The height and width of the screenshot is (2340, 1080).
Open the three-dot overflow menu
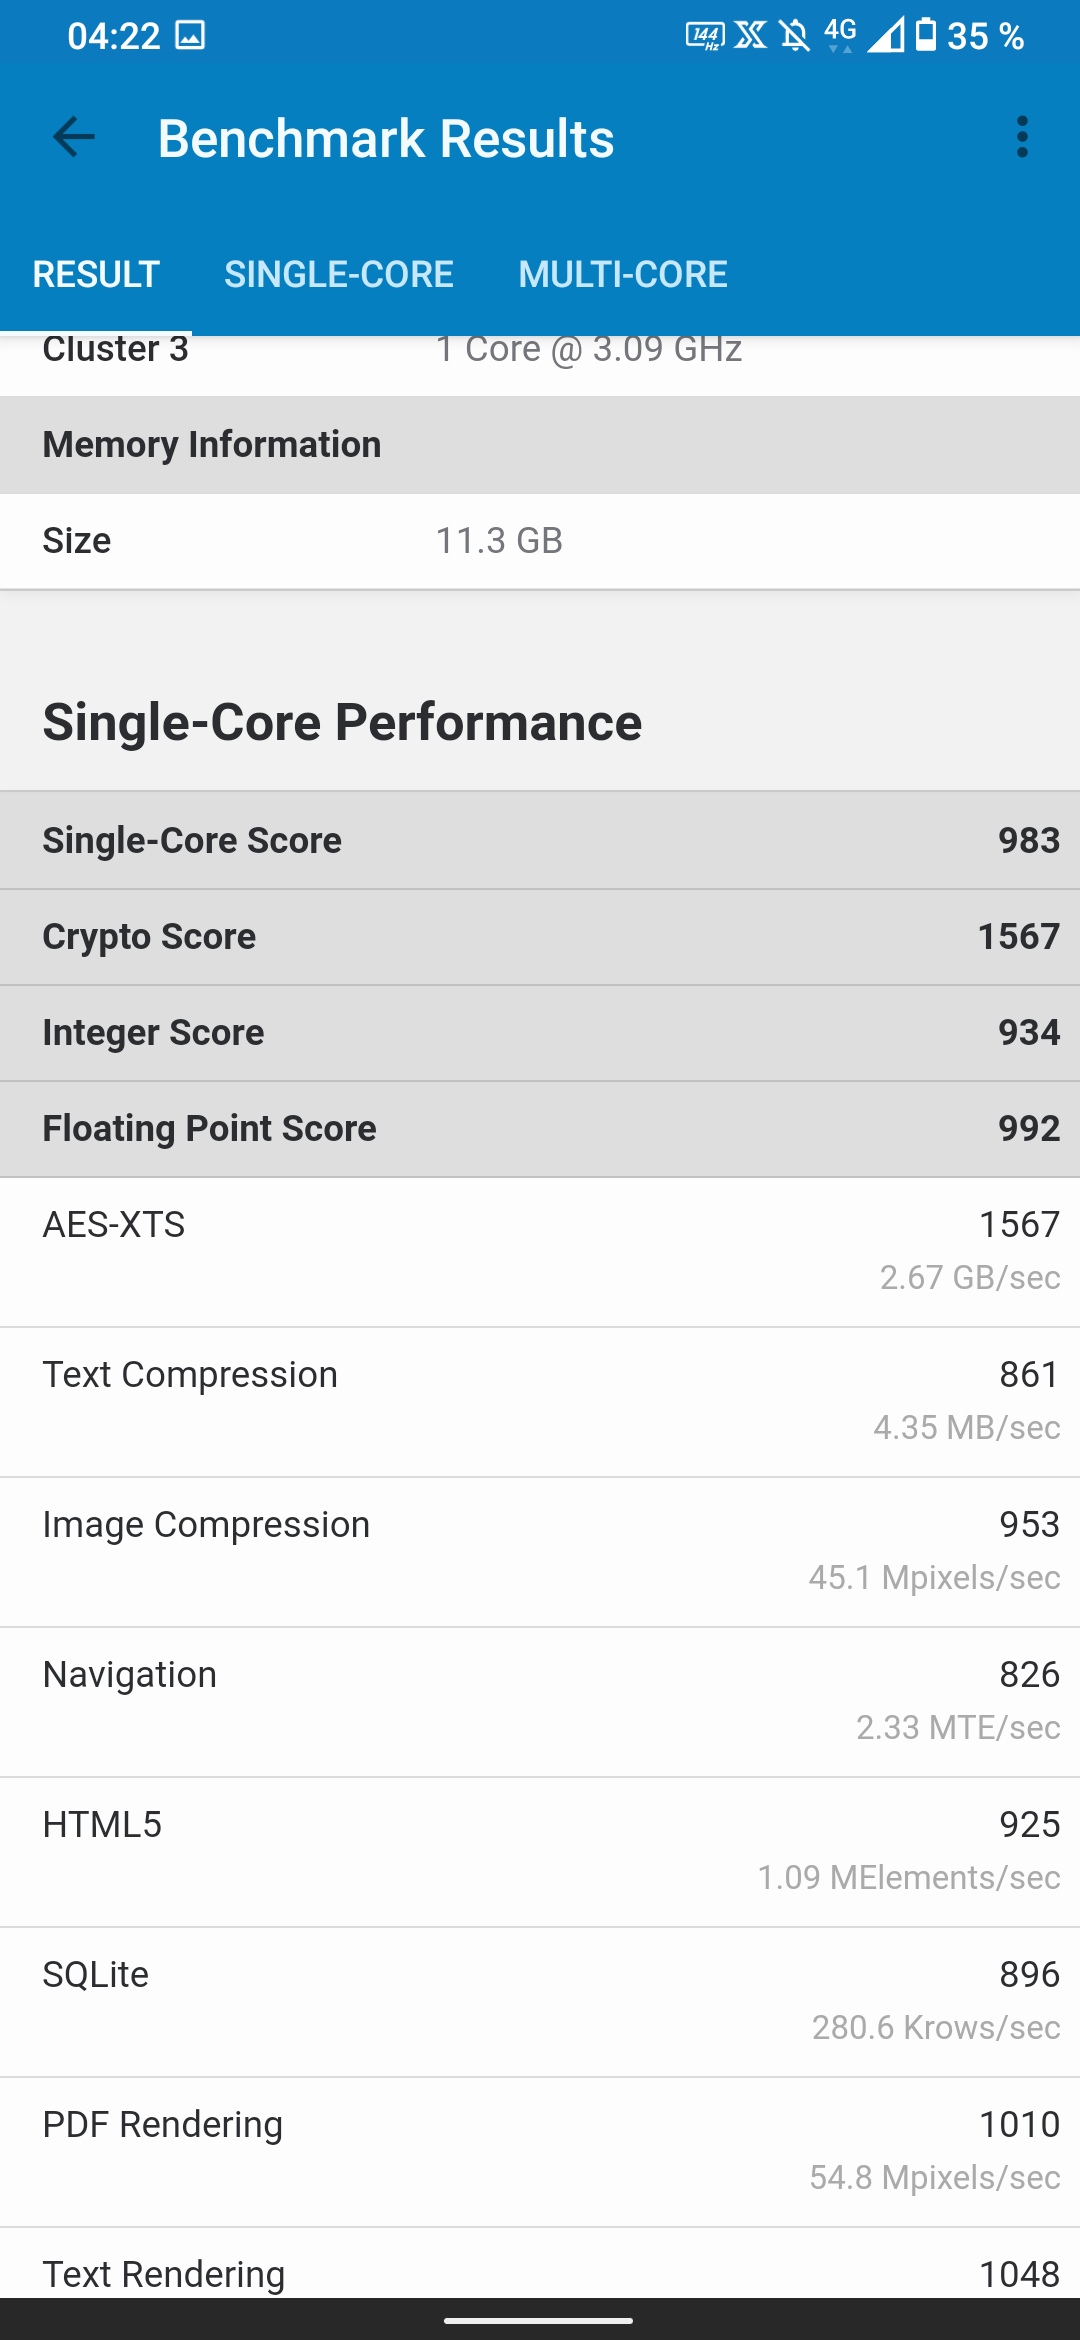click(x=1021, y=137)
